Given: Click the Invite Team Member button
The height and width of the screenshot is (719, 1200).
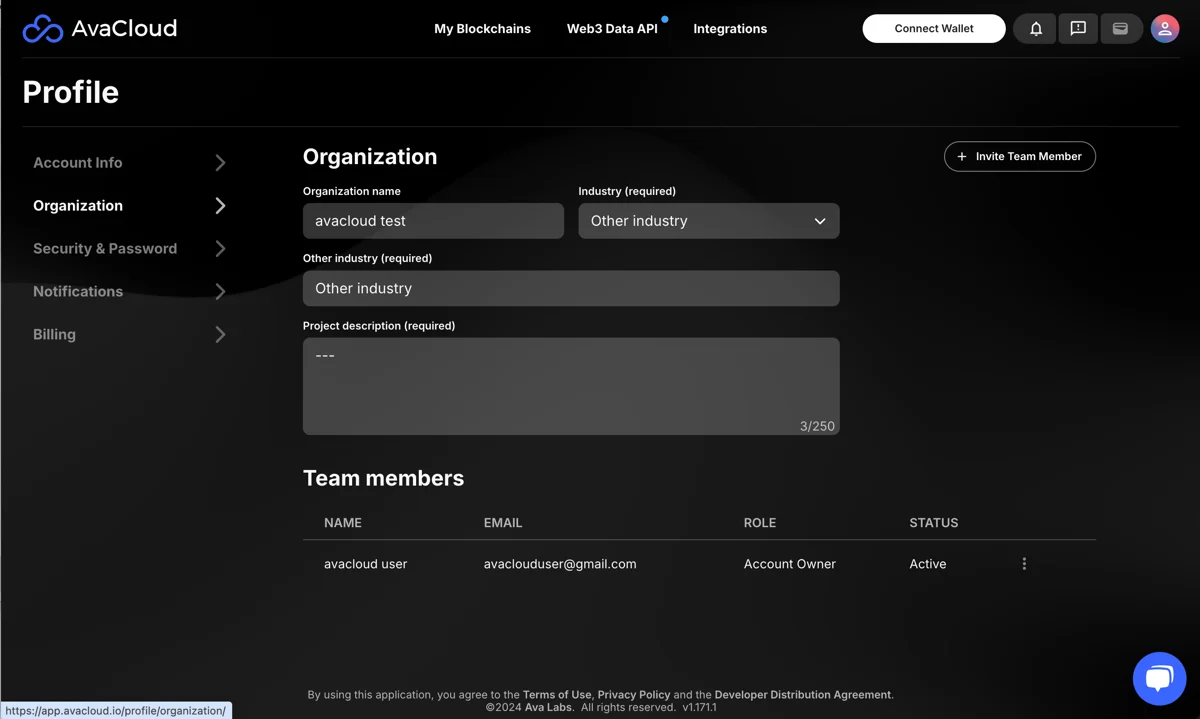Looking at the screenshot, I should tap(1019, 157).
